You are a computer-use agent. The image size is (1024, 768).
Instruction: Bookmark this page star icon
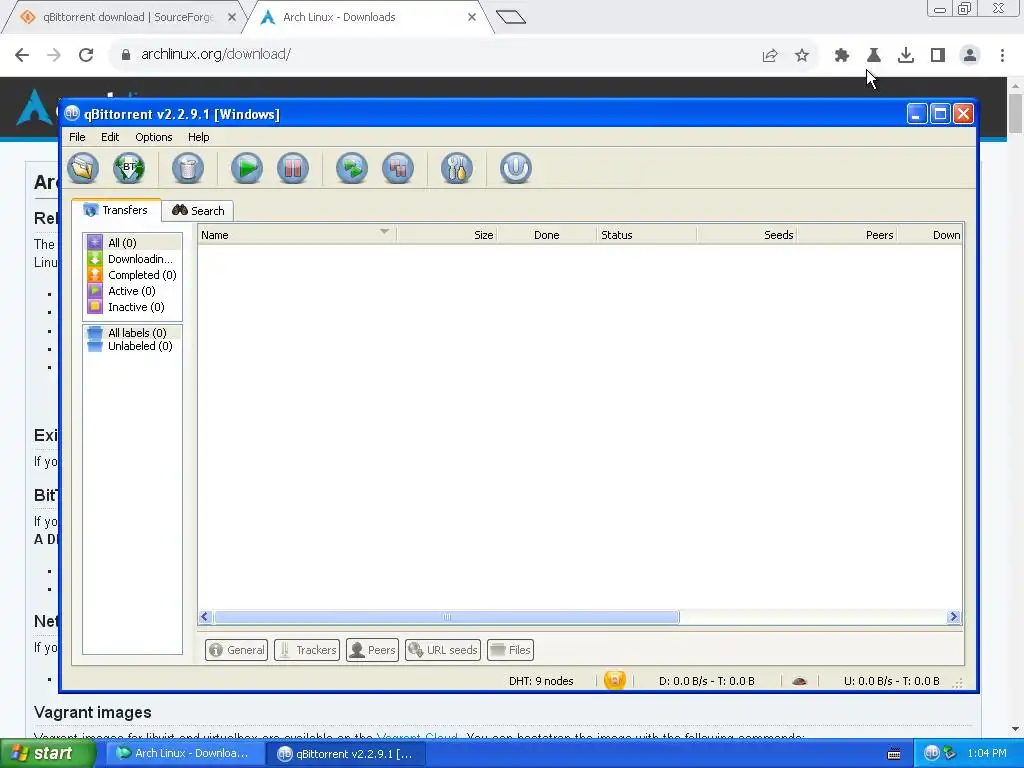tap(802, 56)
